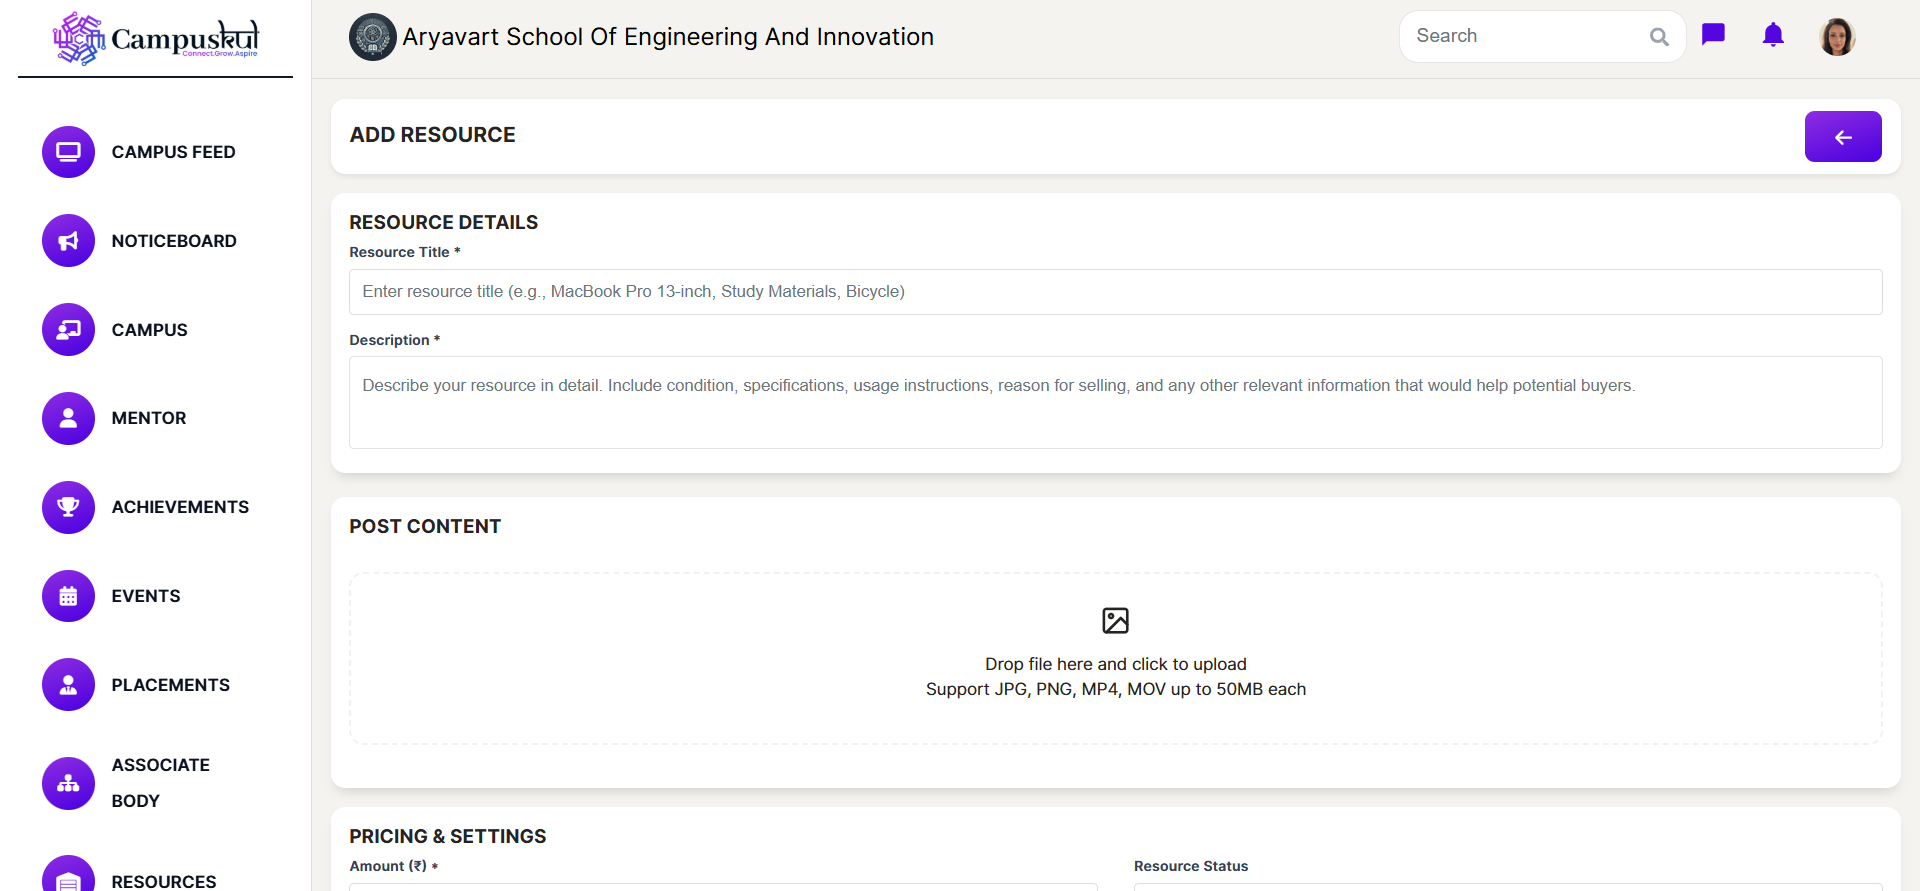Click the Campuskul logo

[x=156, y=39]
